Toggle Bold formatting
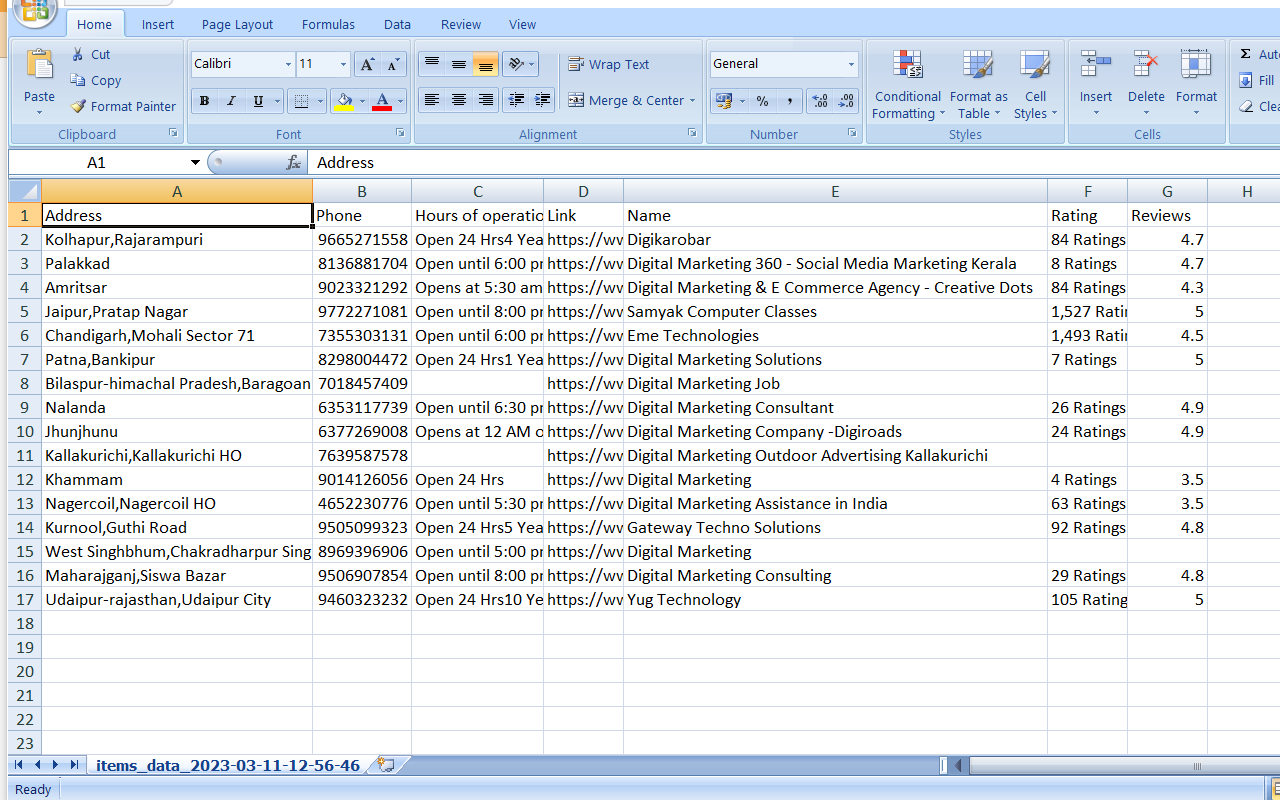The width and height of the screenshot is (1280, 800). (x=204, y=101)
